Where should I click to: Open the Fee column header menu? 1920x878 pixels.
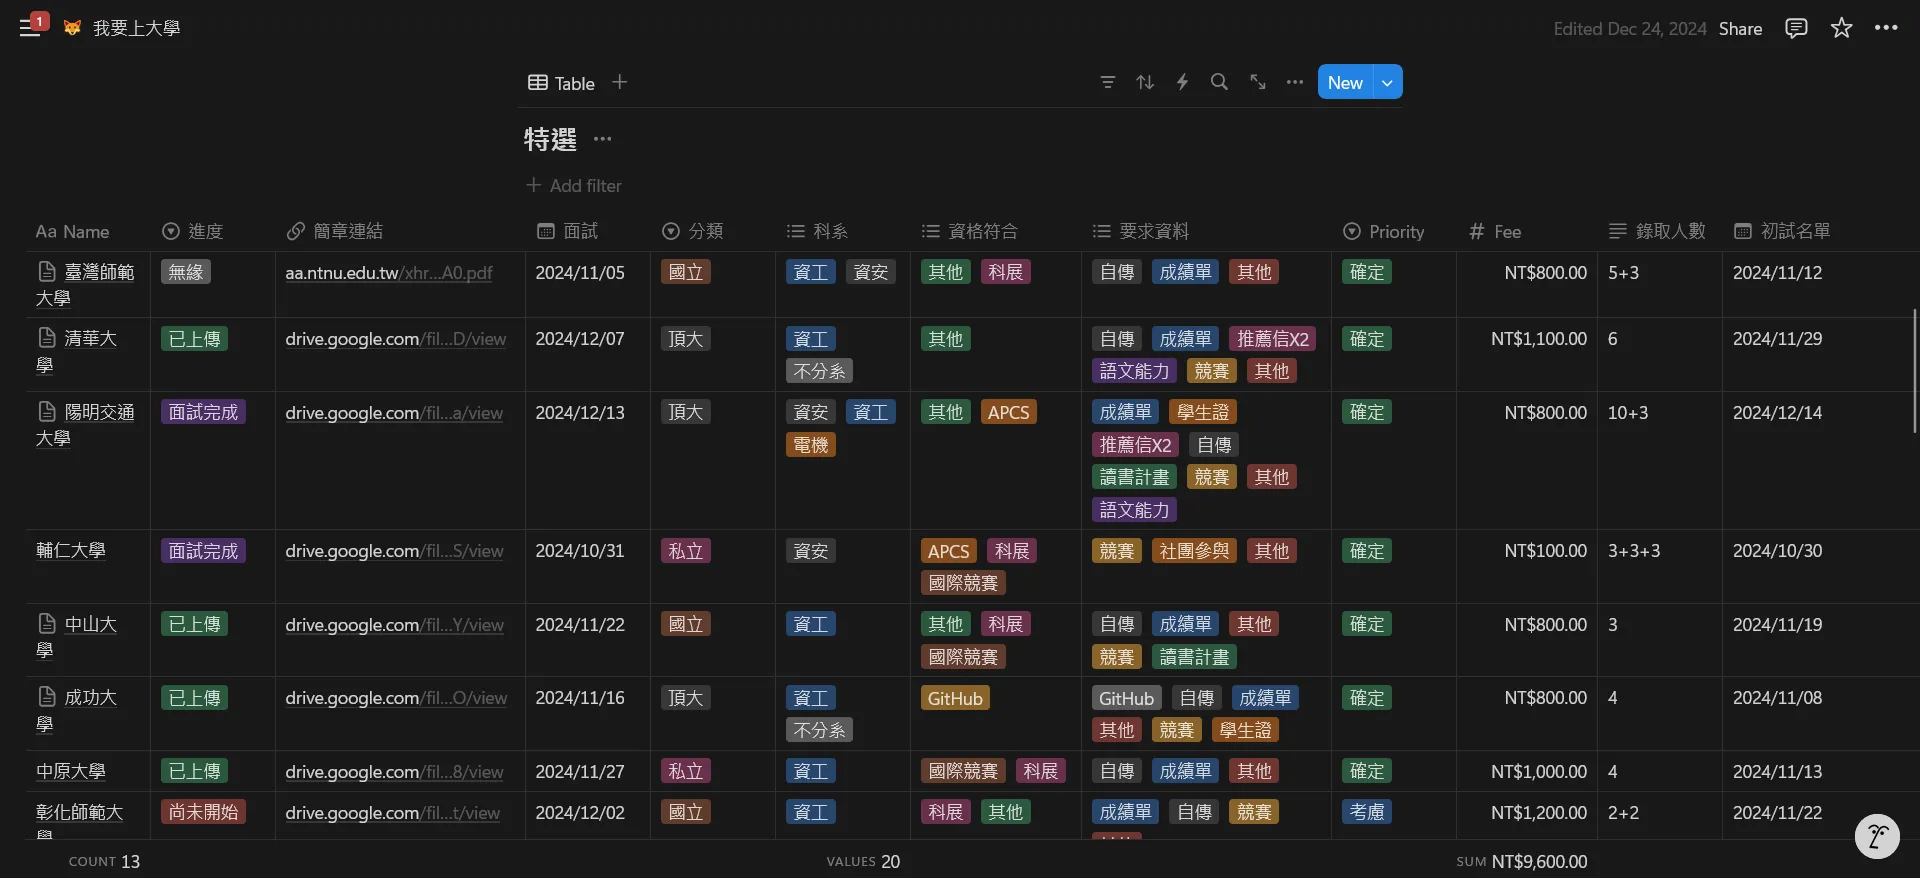coord(1526,231)
